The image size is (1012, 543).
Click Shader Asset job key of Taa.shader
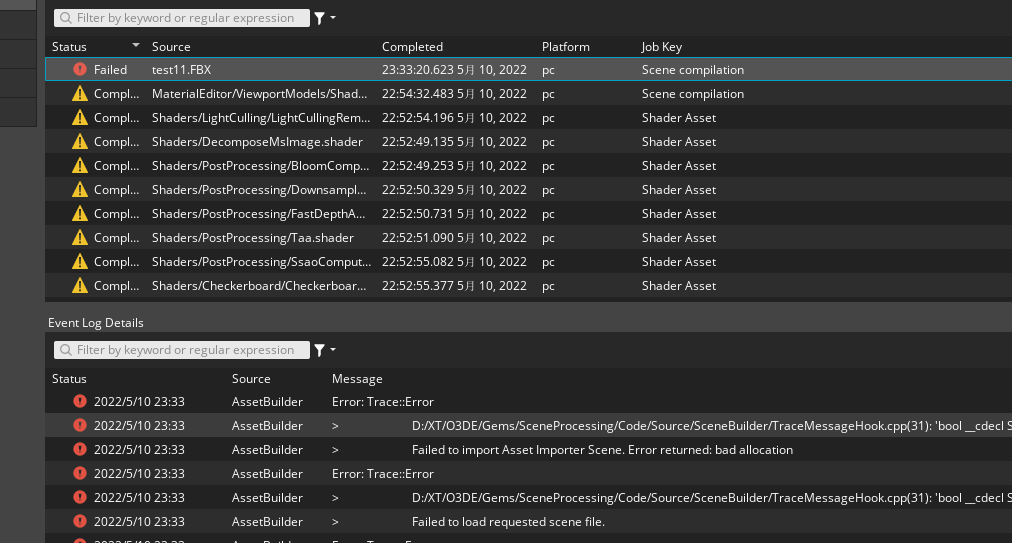click(x=678, y=238)
